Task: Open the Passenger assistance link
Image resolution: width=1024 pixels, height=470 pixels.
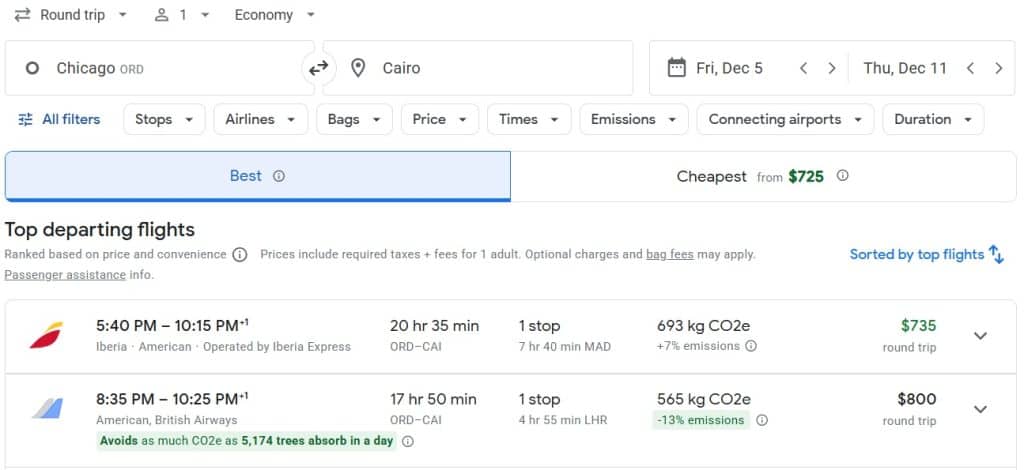Action: click(65, 275)
